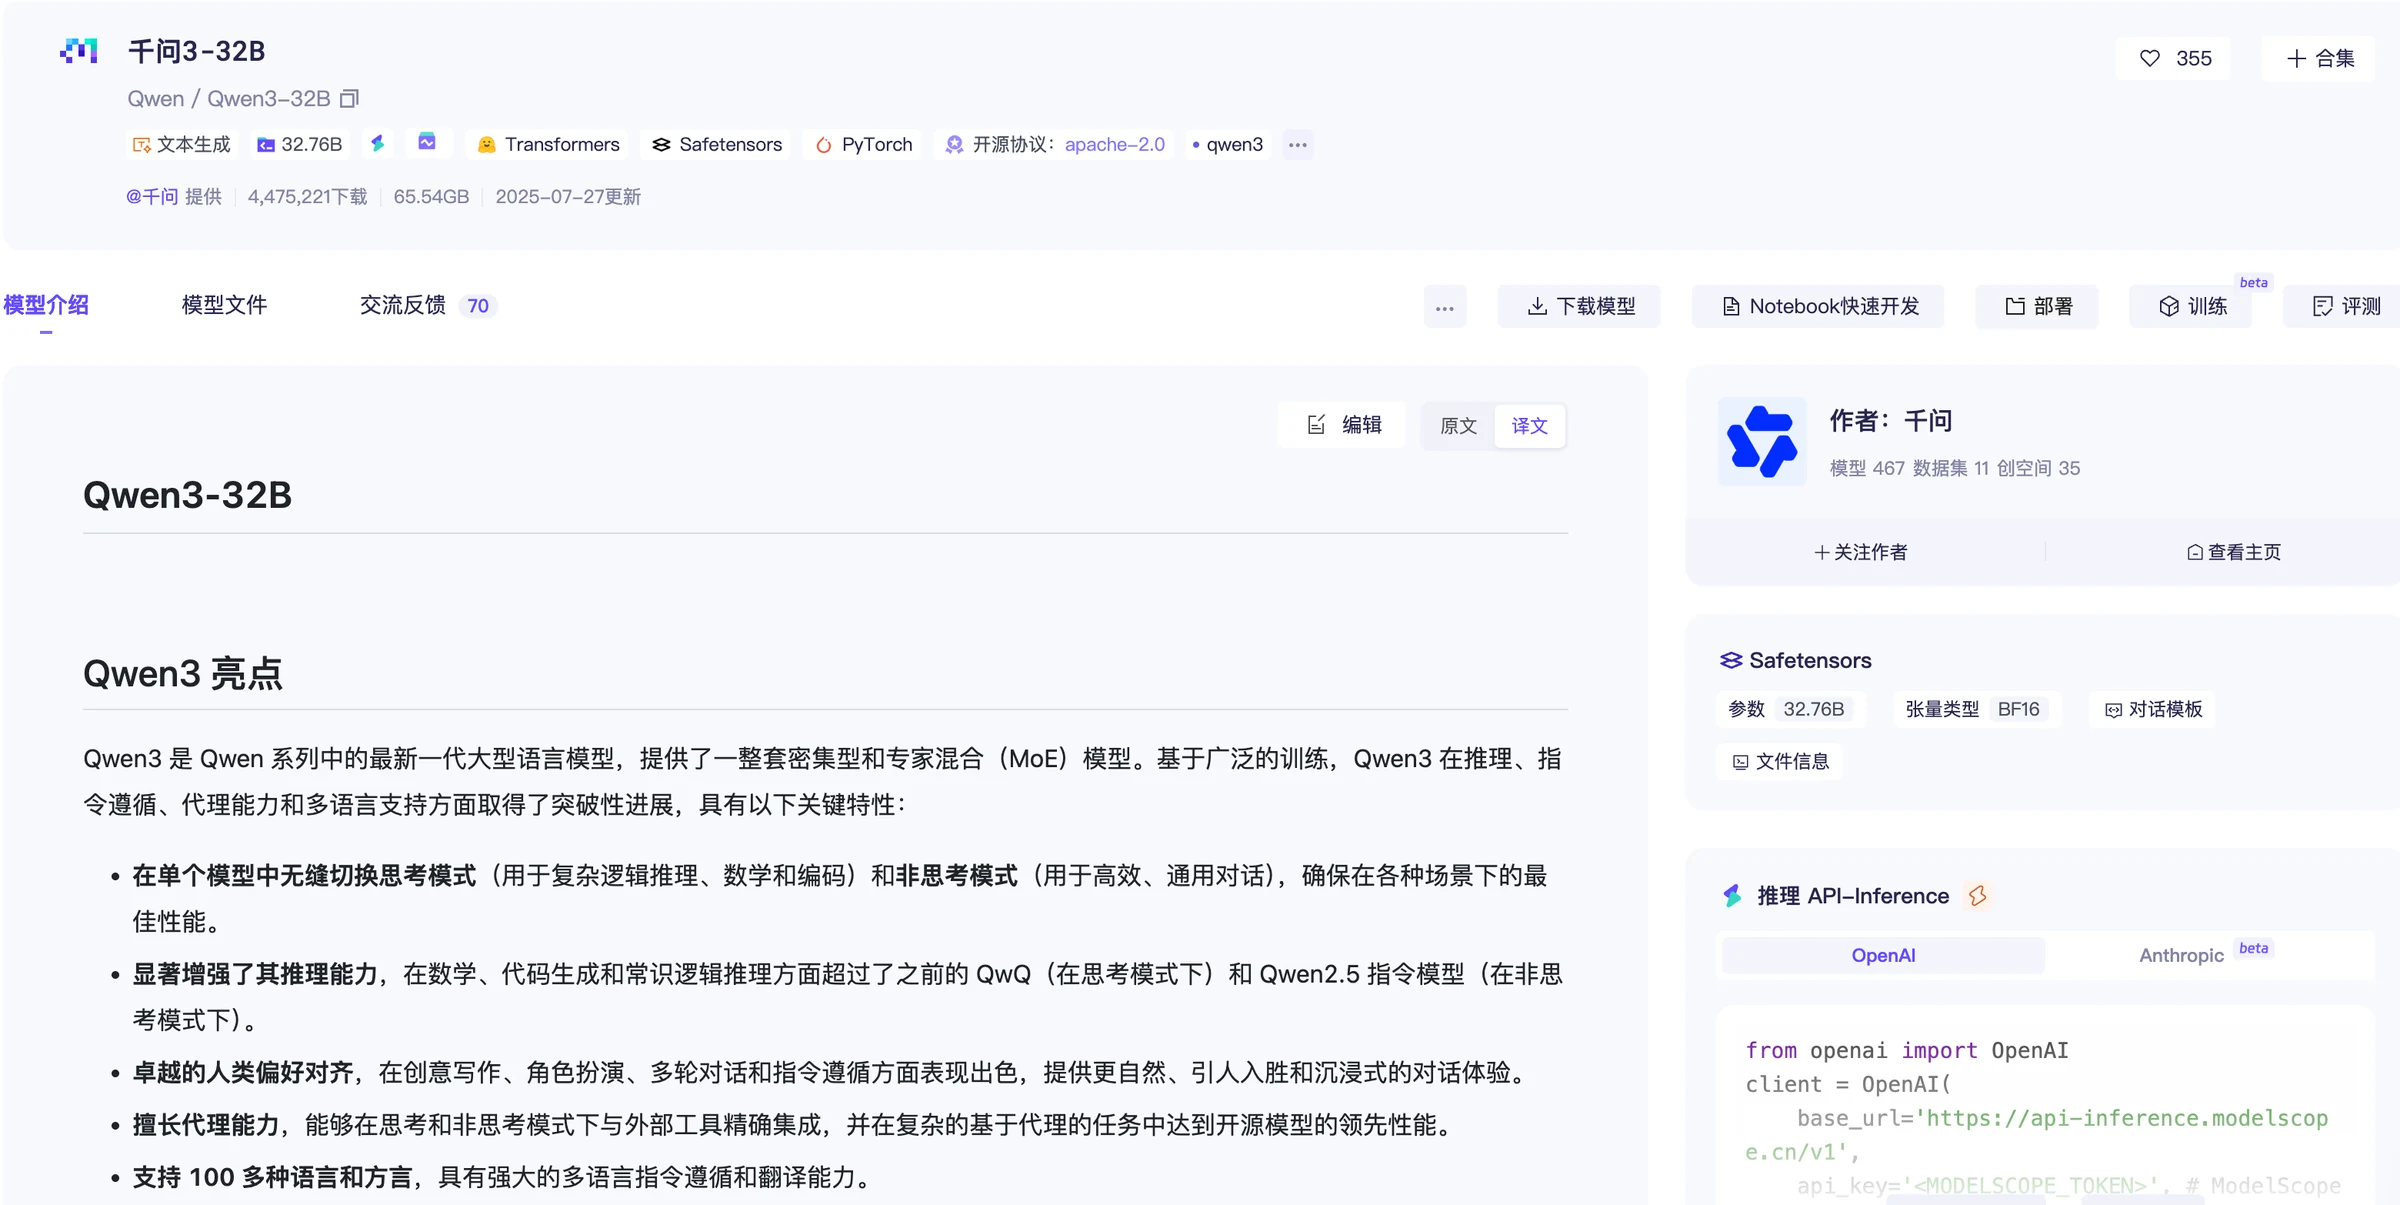The height and width of the screenshot is (1205, 2400).
Task: Open the Qwen organization in the model path
Action: tap(155, 98)
